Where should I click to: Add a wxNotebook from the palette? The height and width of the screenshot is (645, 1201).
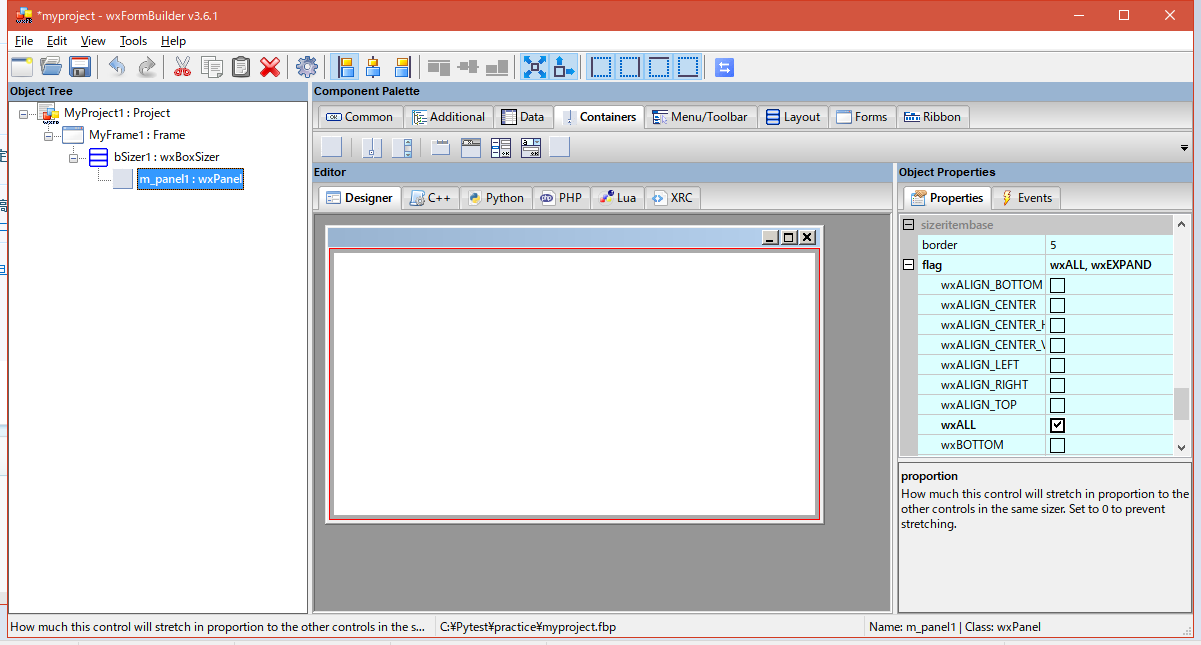[441, 147]
